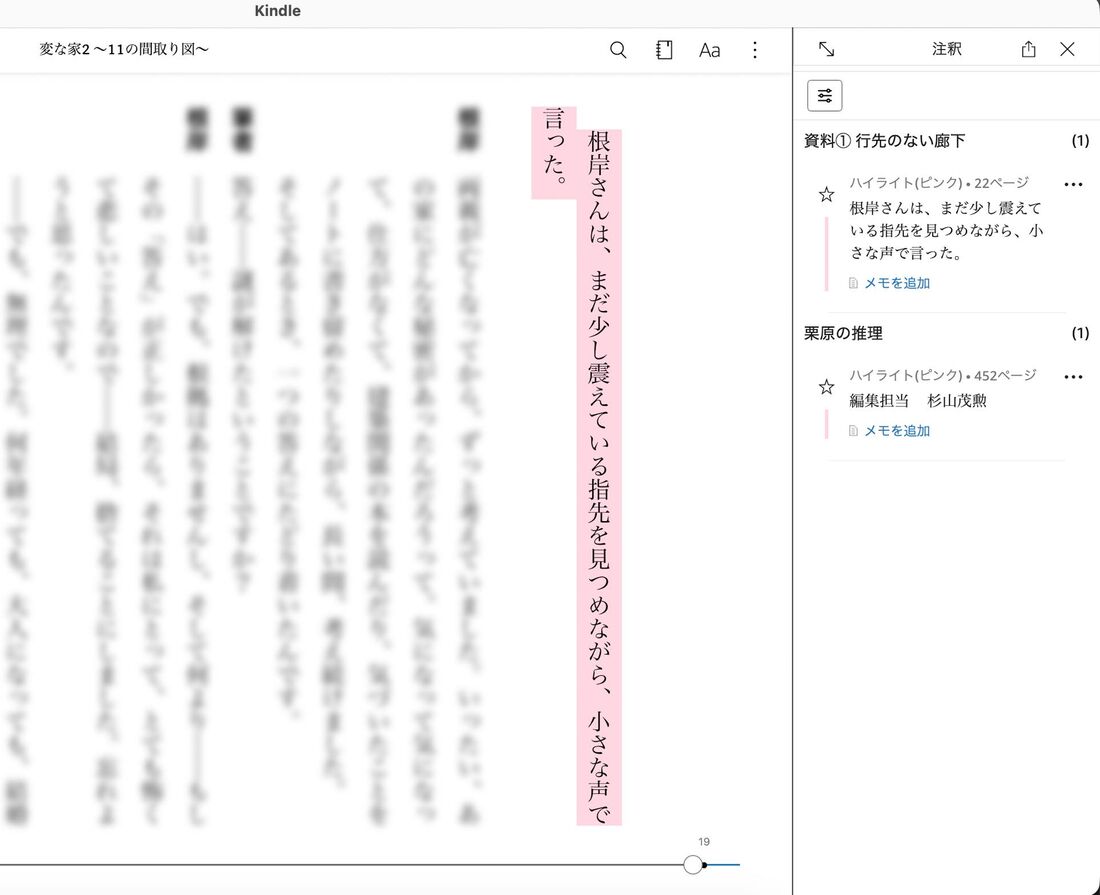Open the search icon in the toolbar
Viewport: 1100px width, 895px height.
618,49
